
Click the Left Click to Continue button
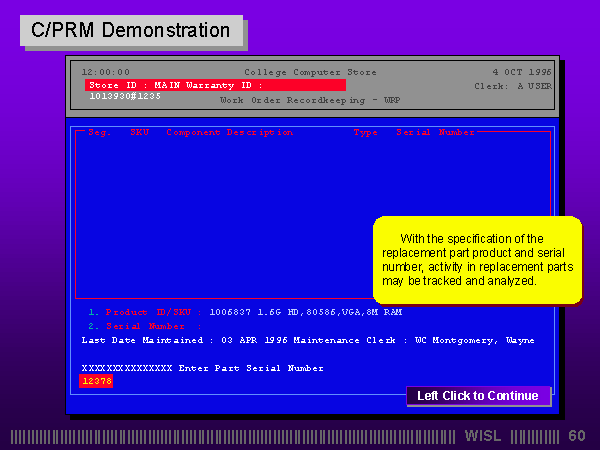point(478,396)
